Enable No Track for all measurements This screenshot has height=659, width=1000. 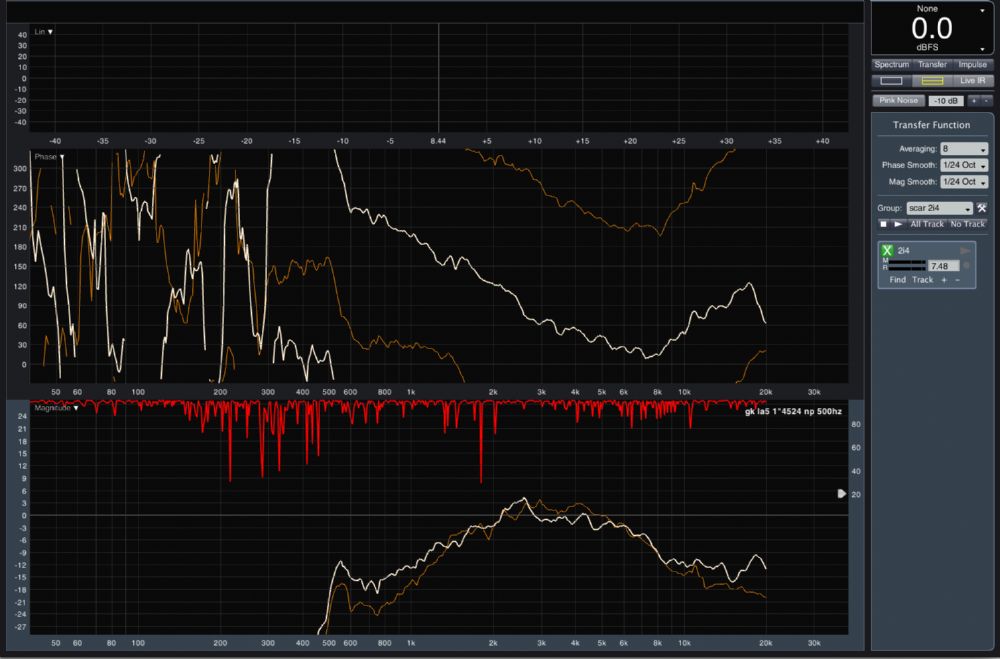(x=967, y=224)
